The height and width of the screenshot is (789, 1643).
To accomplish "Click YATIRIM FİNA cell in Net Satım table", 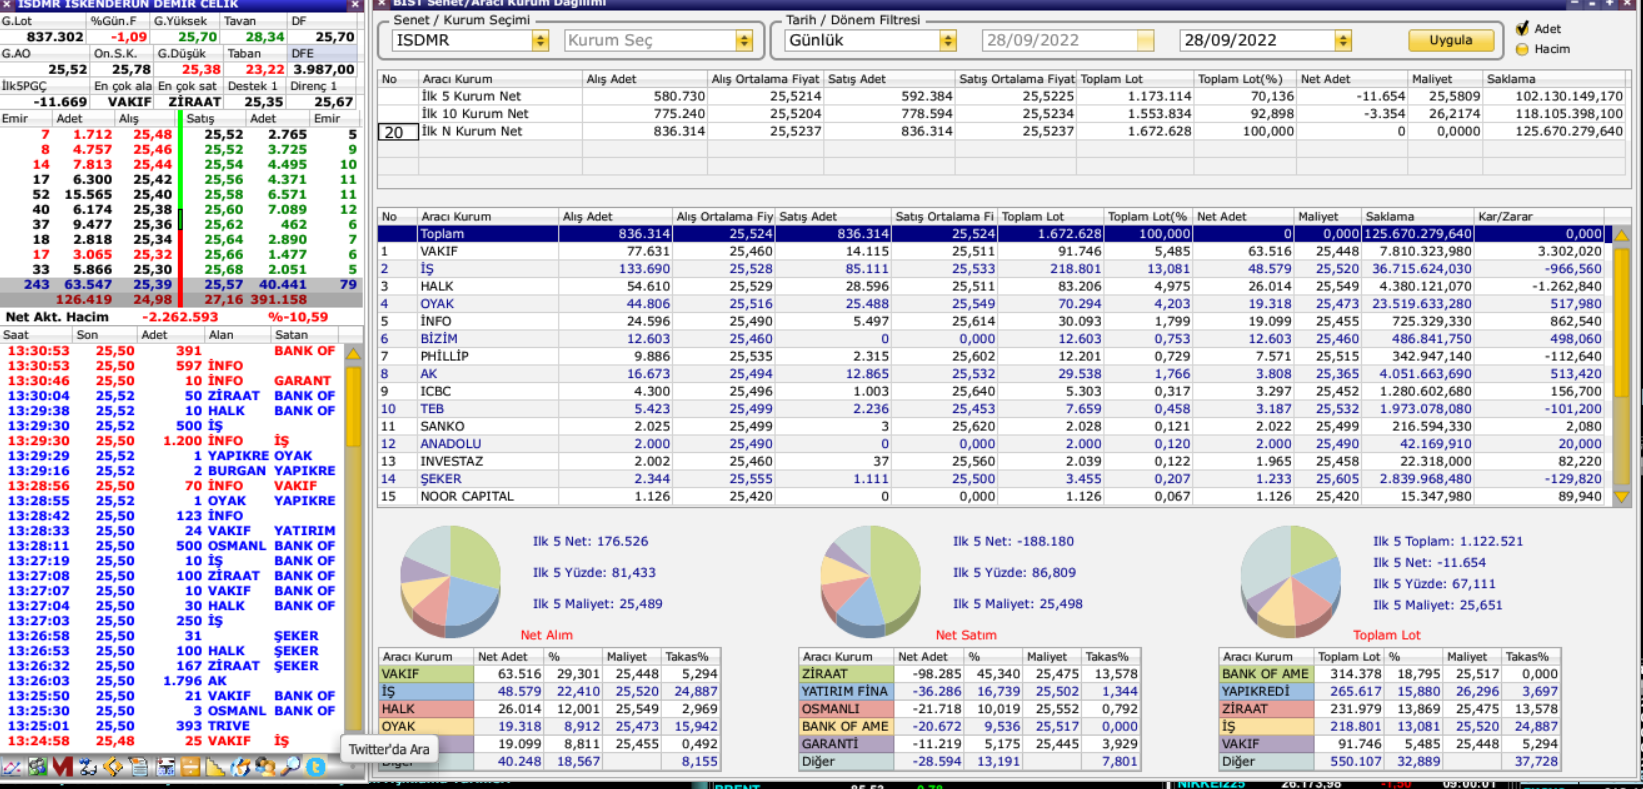I will coord(846,692).
